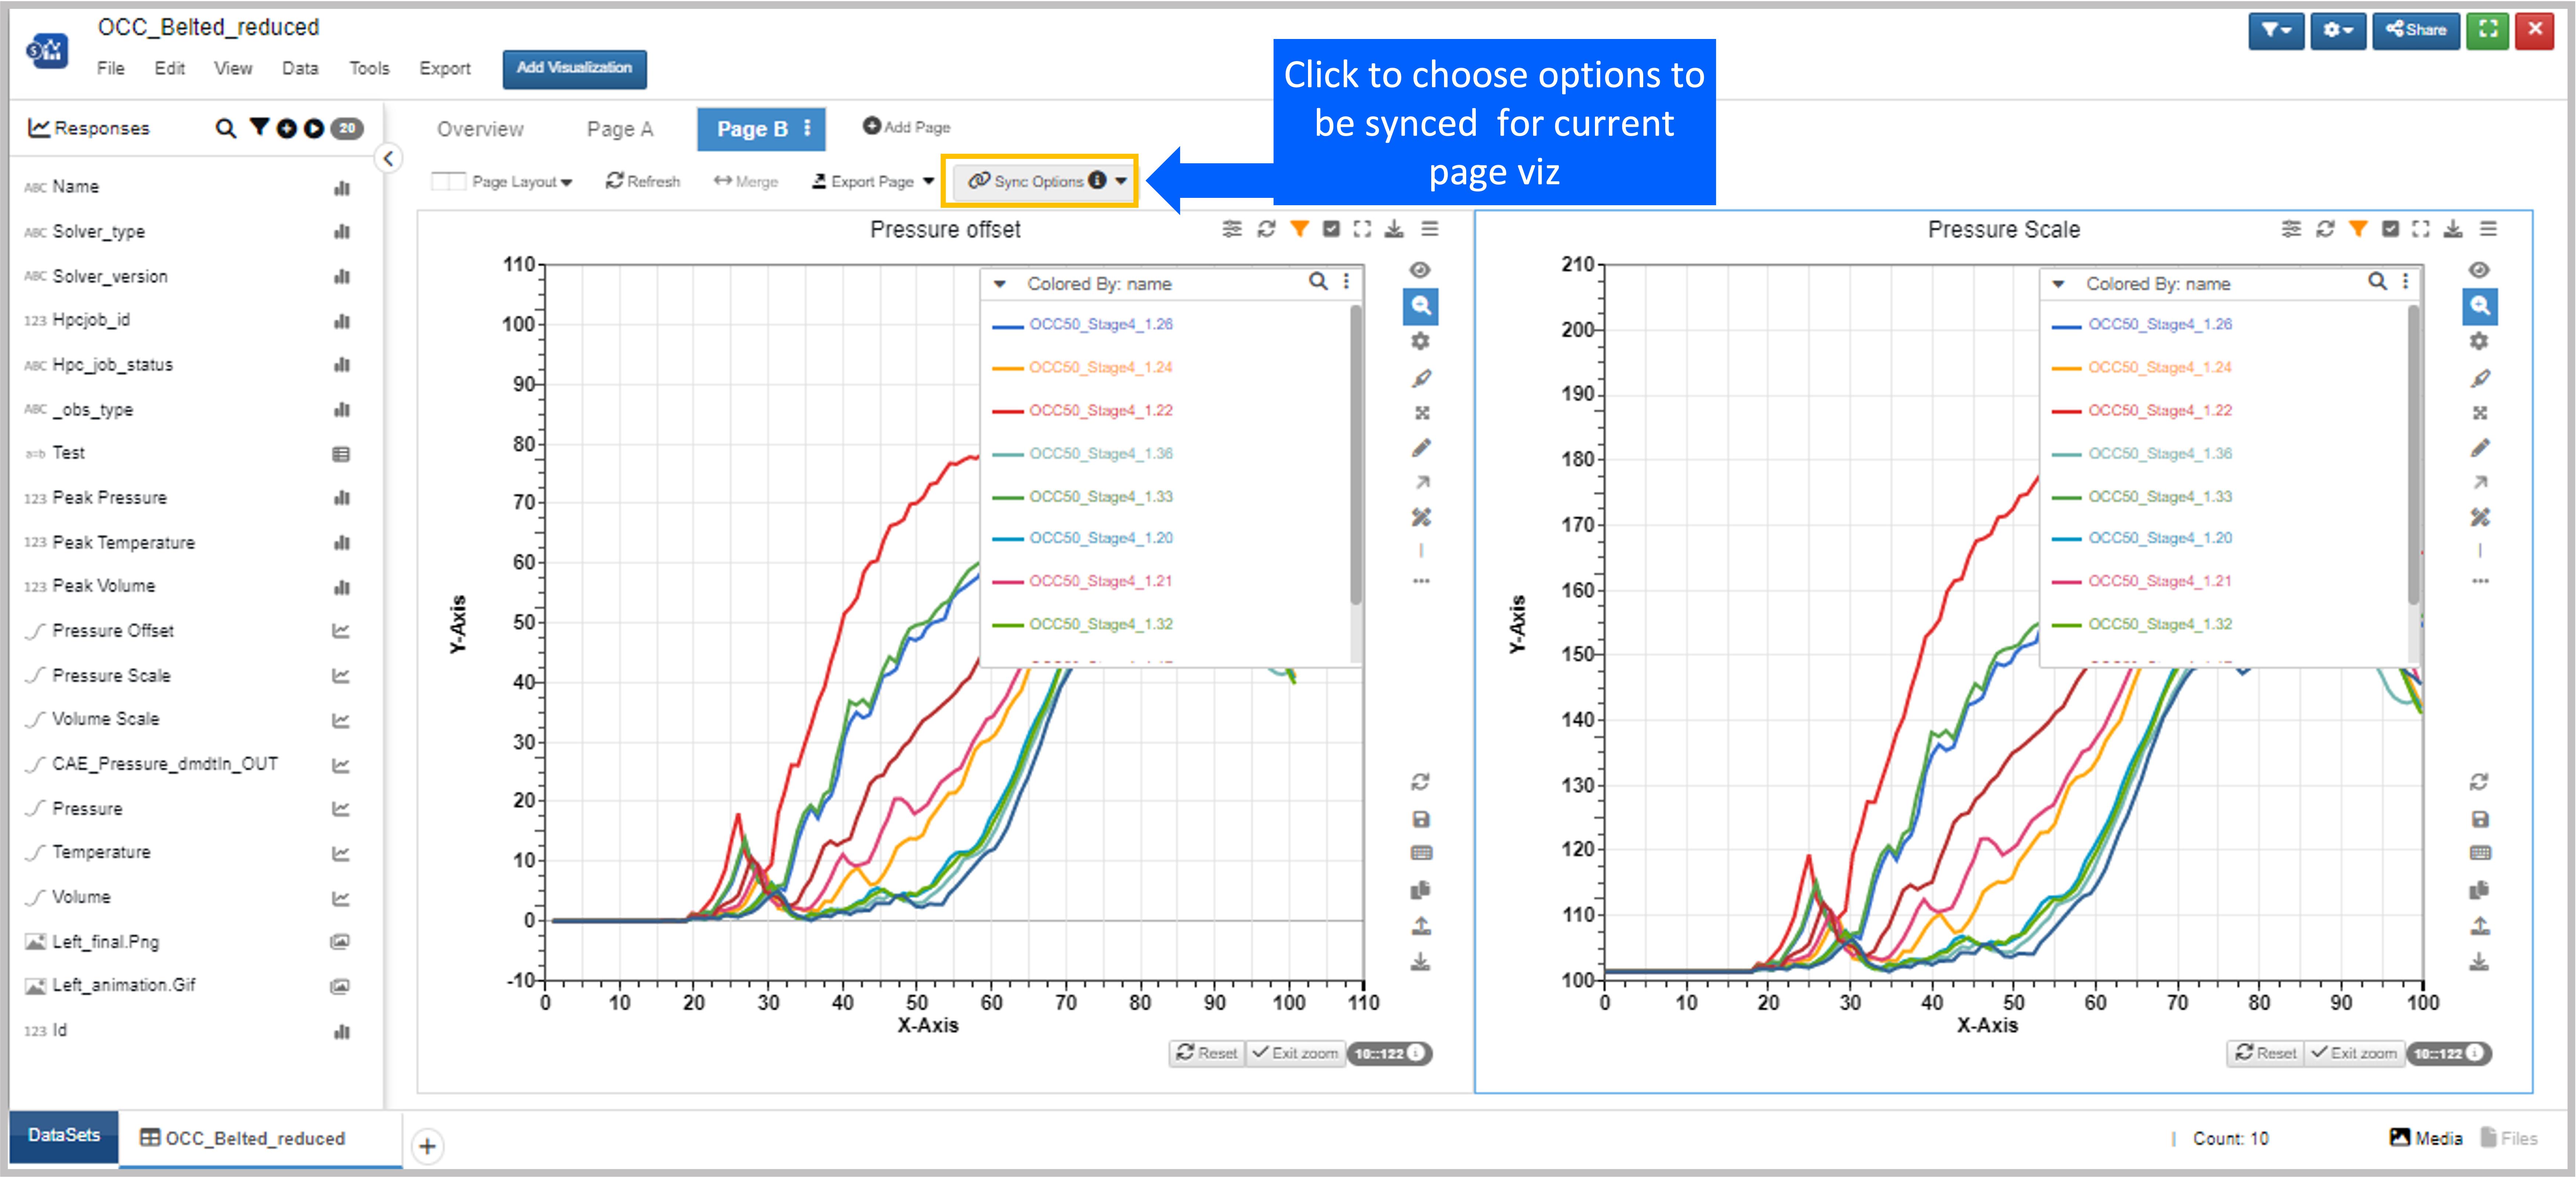Exit zoom on Pressure Scale chart
This screenshot has width=2576, height=1178.
pos(2354,1053)
